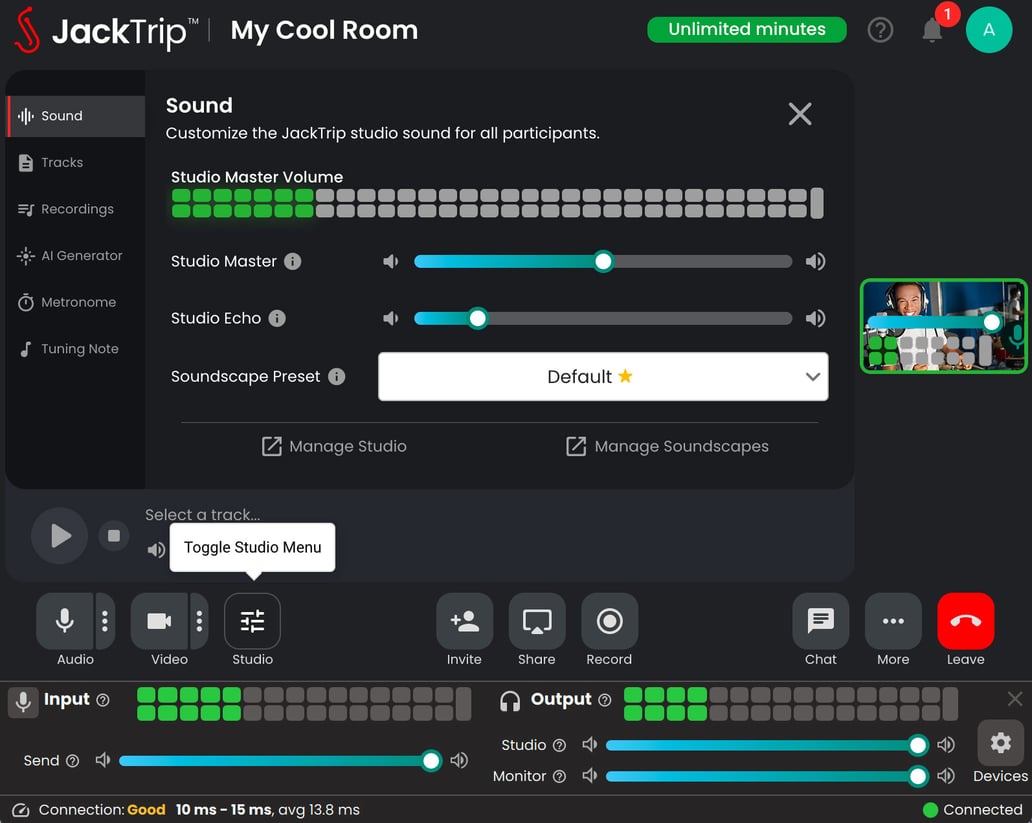
Task: Click the notification bell icon
Action: pyautogui.click(x=932, y=30)
